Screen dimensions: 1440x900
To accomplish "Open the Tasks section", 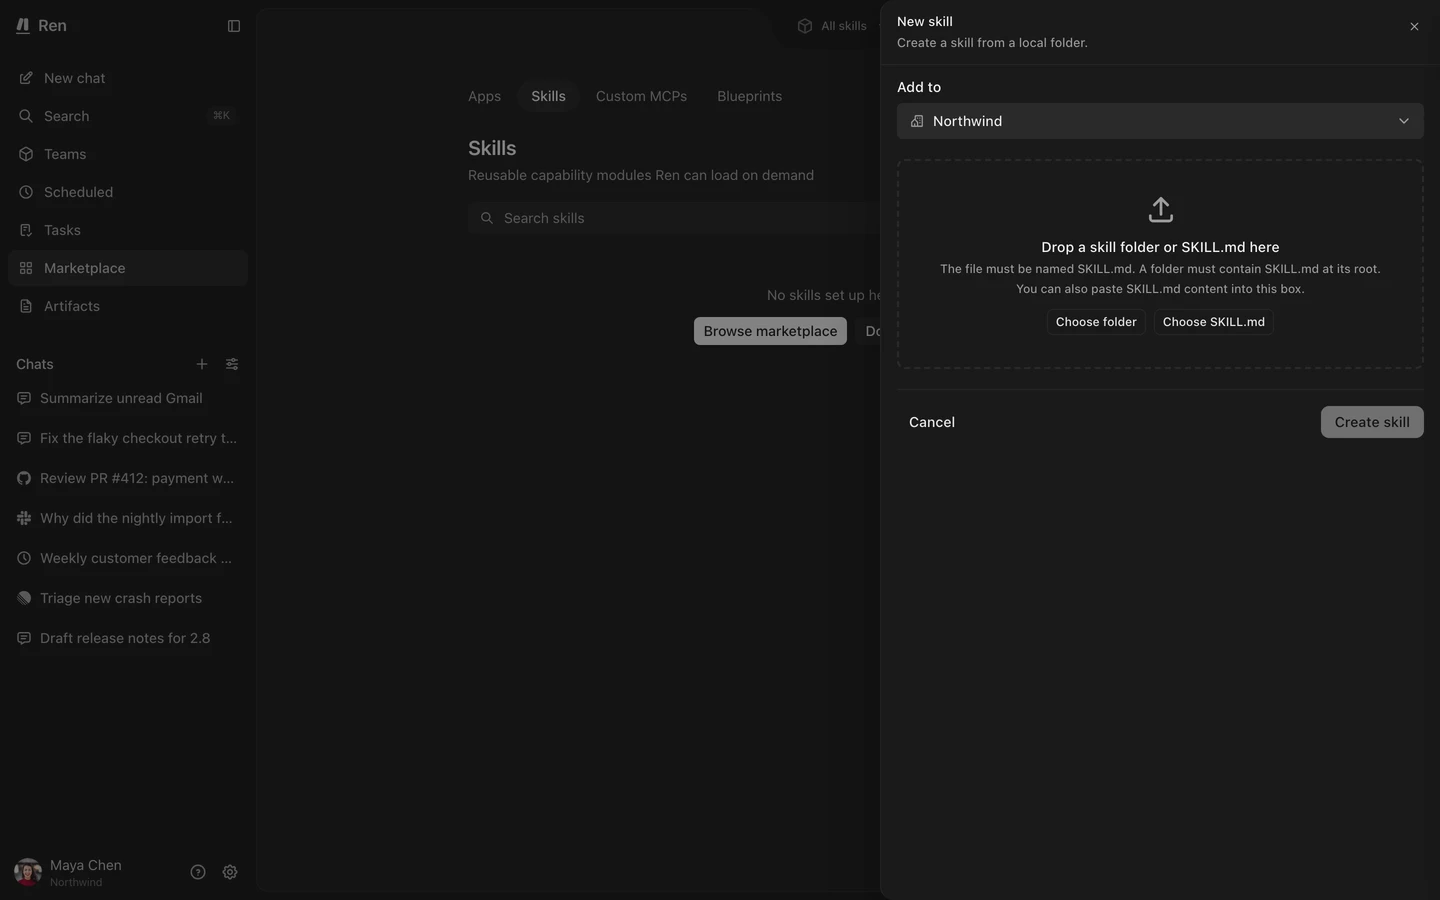I will [x=128, y=230].
